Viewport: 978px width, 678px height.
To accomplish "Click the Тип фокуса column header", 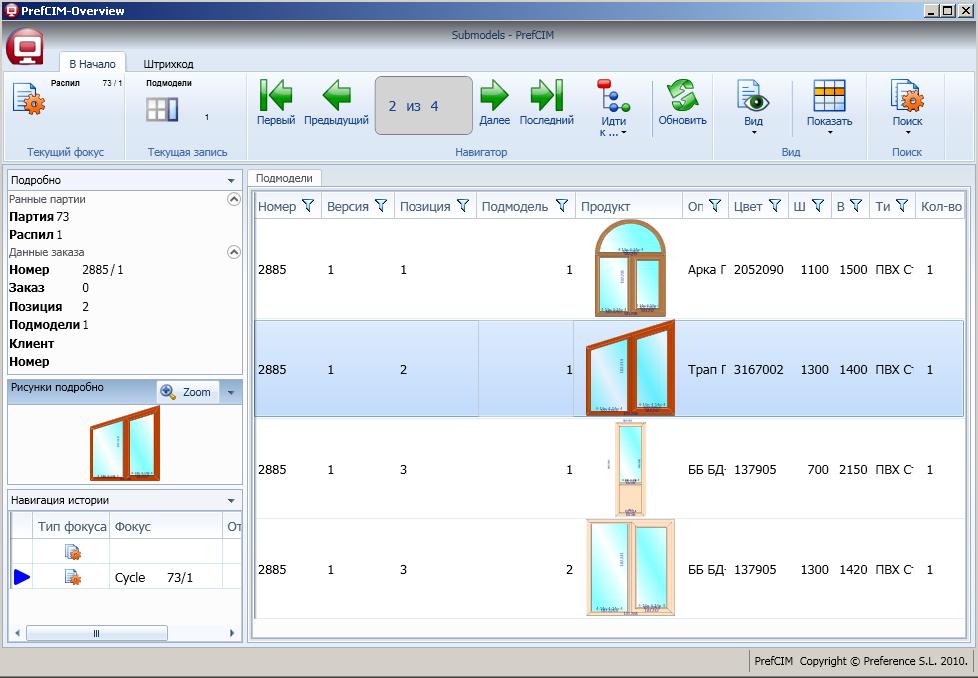I will 72,526.
